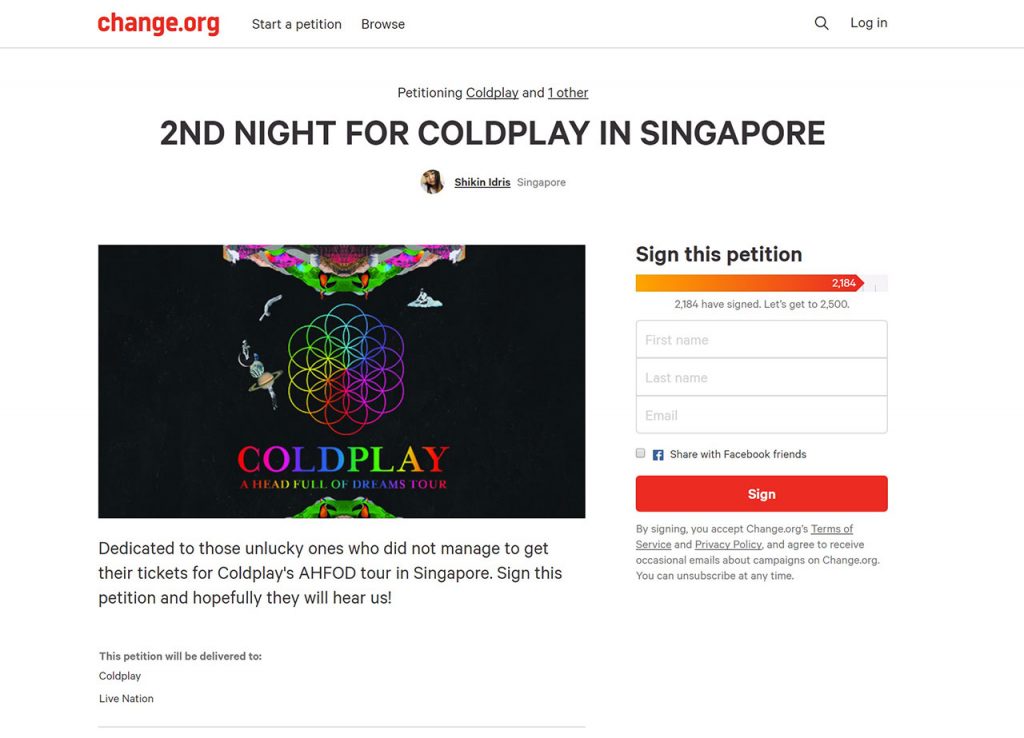This screenshot has height=738, width=1024.
Task: Focus the First name input field
Action: click(761, 339)
